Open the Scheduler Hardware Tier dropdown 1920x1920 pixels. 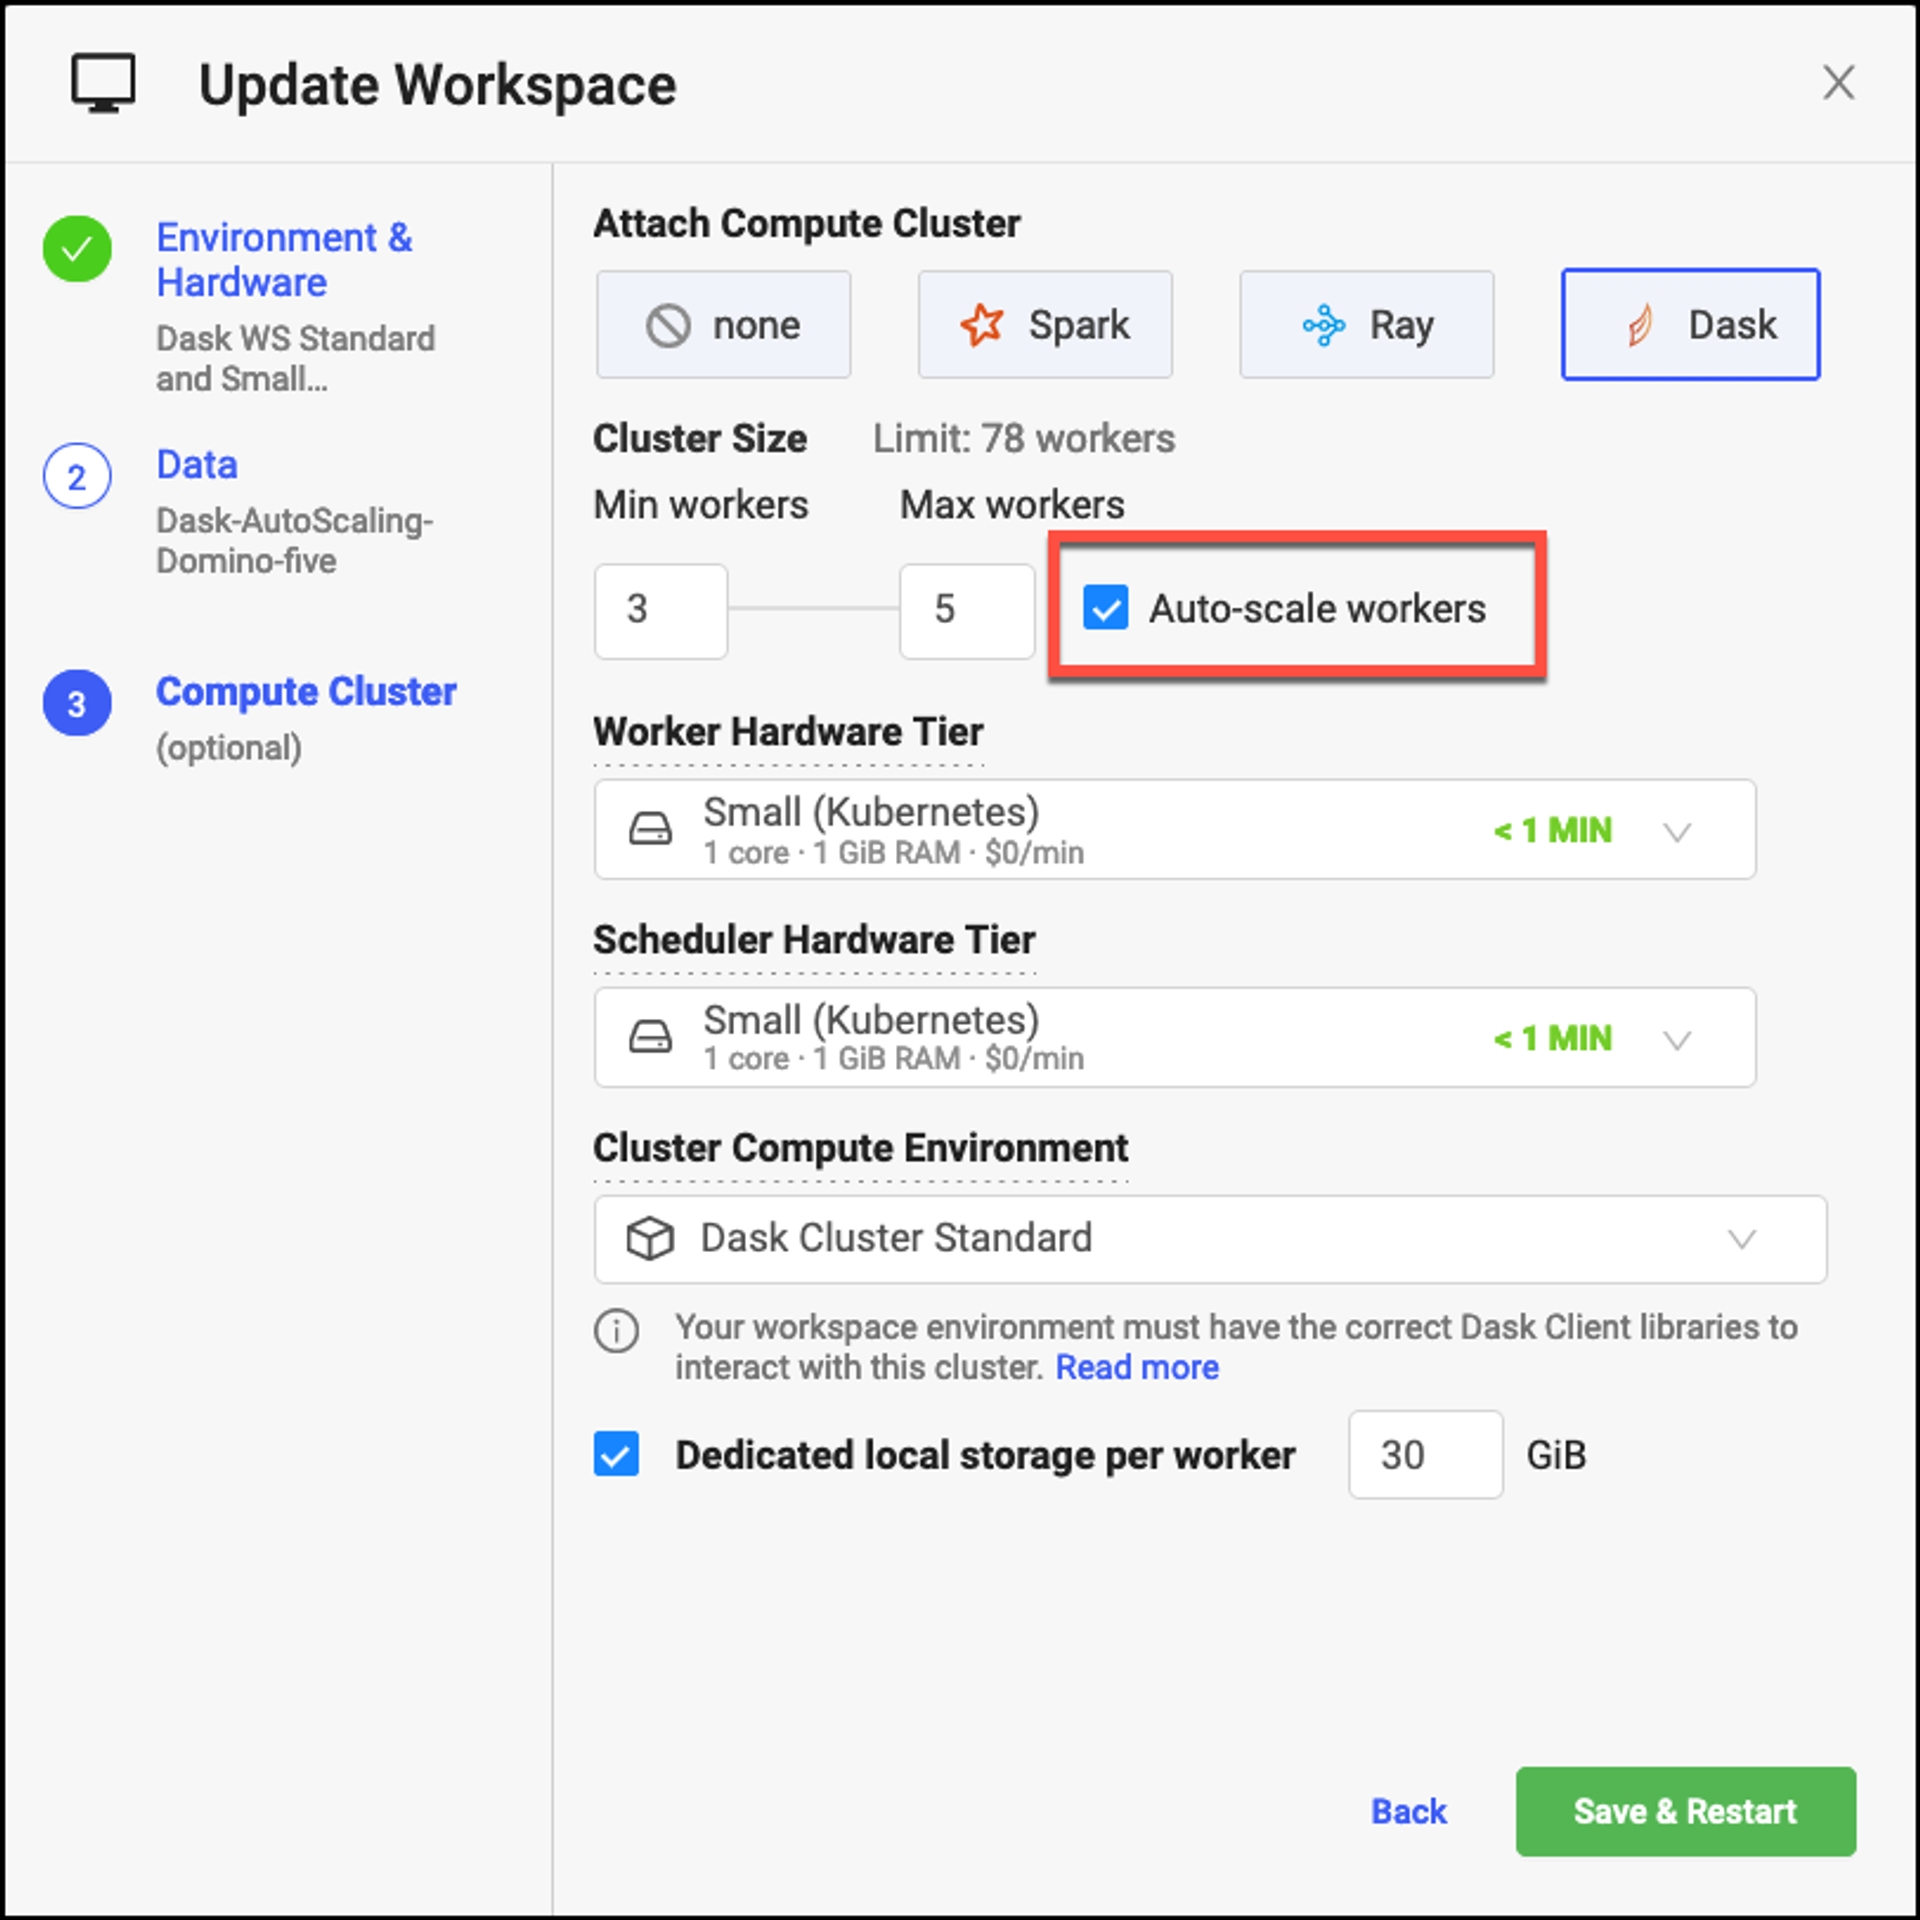(1676, 1039)
